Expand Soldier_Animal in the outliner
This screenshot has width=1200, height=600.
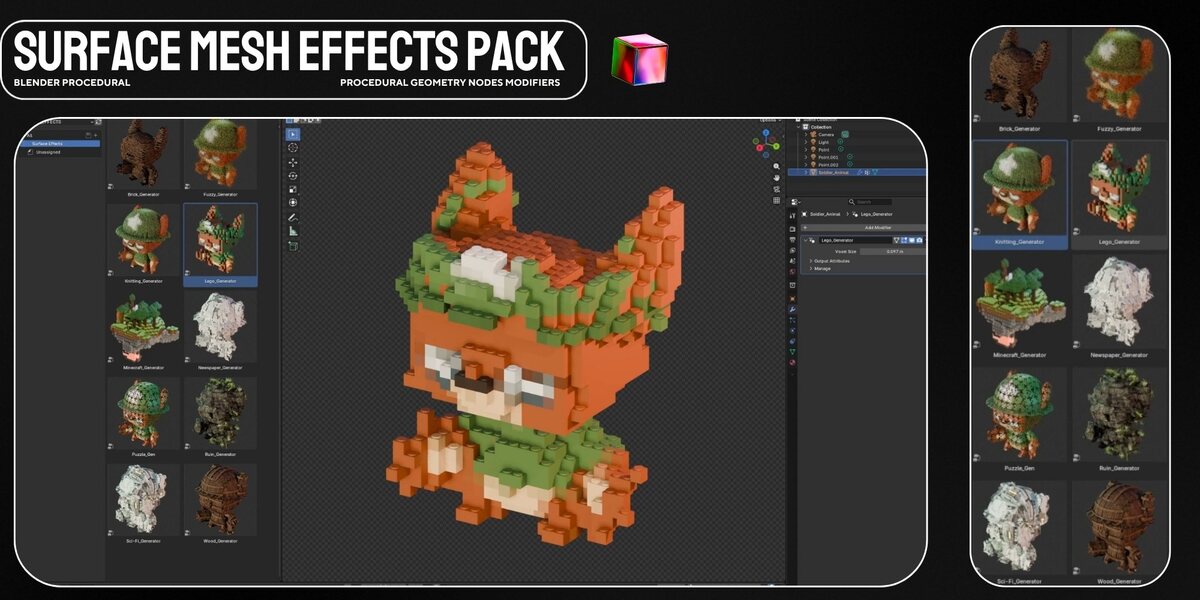[x=806, y=172]
